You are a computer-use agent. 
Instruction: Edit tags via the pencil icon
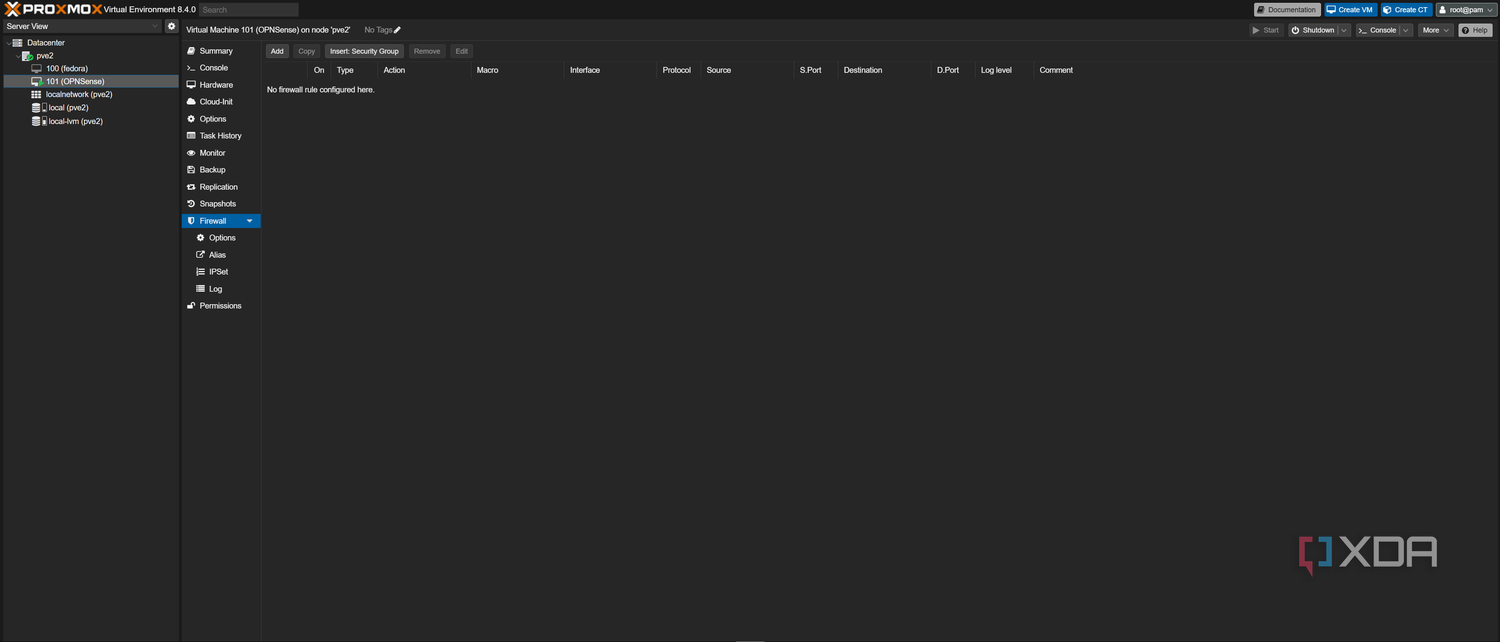pos(397,30)
